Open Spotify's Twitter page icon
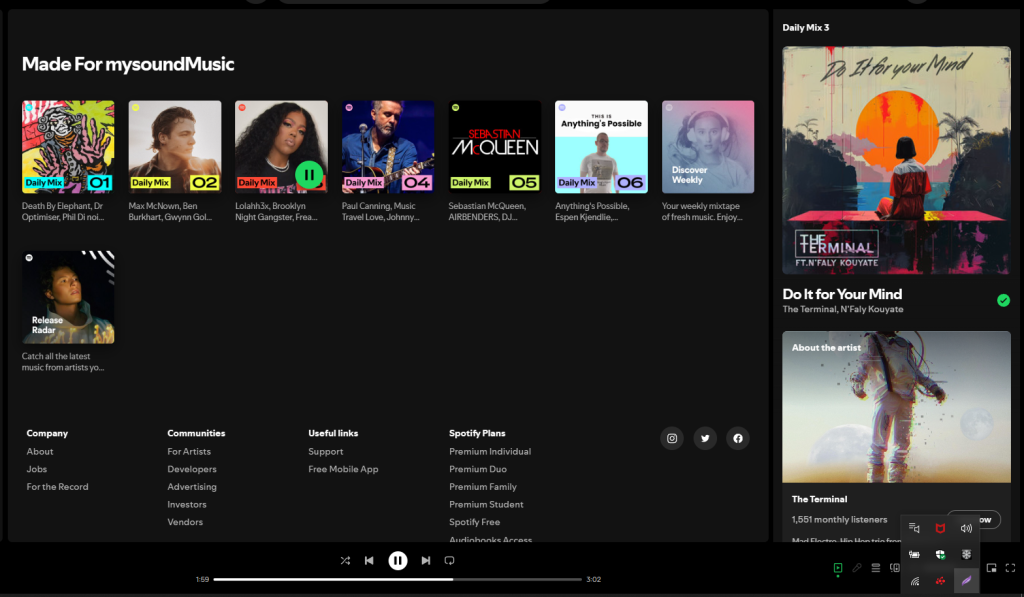 pos(705,438)
